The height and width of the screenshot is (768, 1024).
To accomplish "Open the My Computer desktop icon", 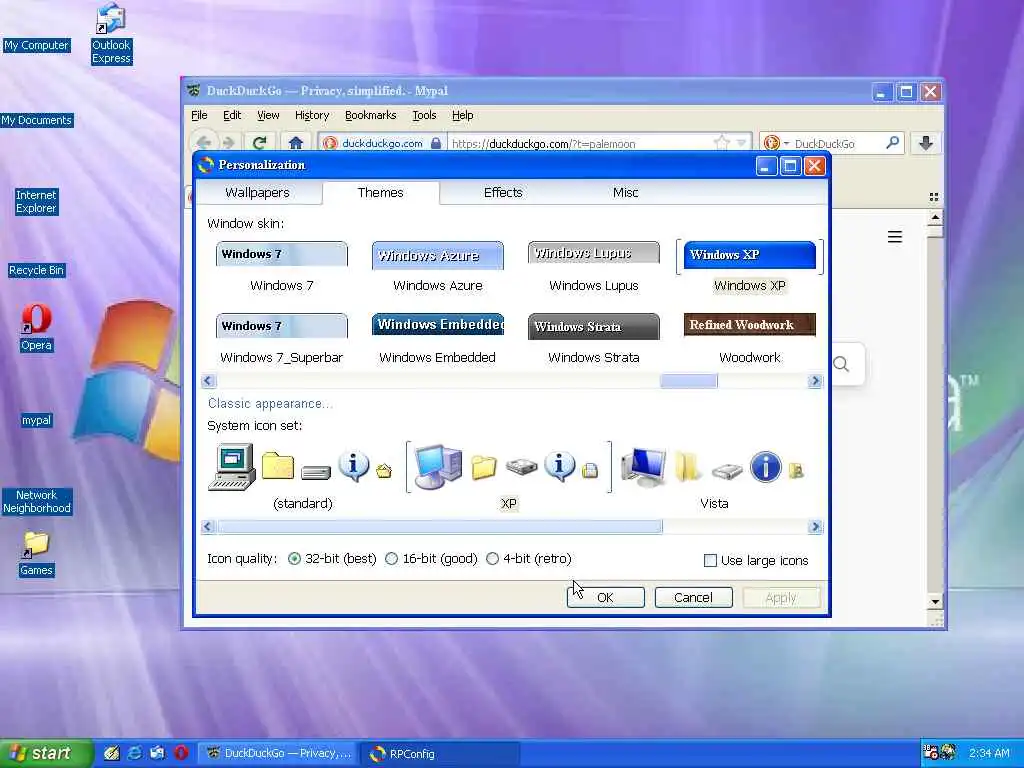I will point(37,45).
